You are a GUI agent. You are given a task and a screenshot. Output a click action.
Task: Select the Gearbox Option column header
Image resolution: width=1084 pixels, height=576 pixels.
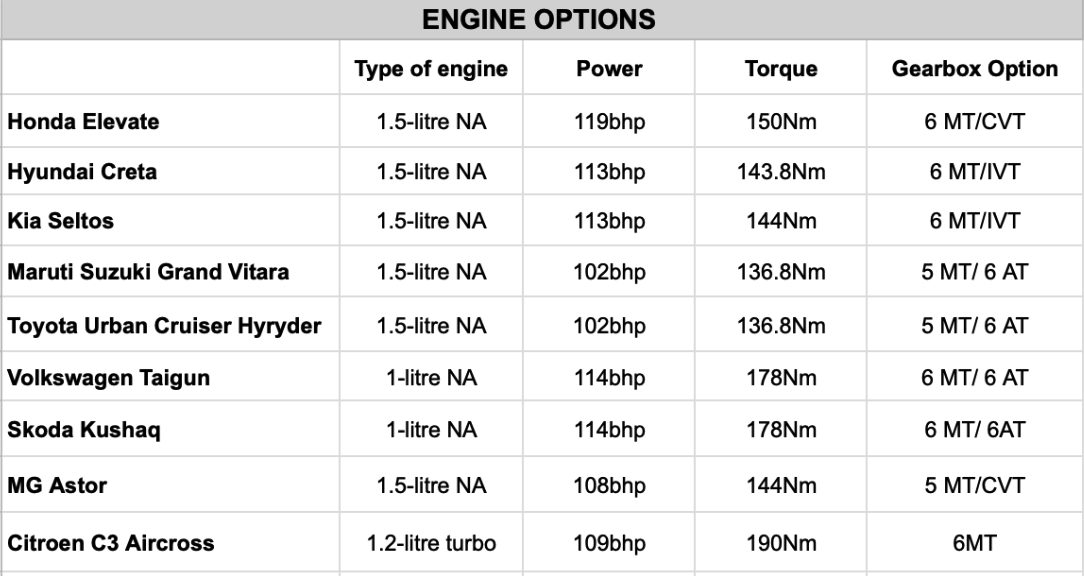(974, 69)
